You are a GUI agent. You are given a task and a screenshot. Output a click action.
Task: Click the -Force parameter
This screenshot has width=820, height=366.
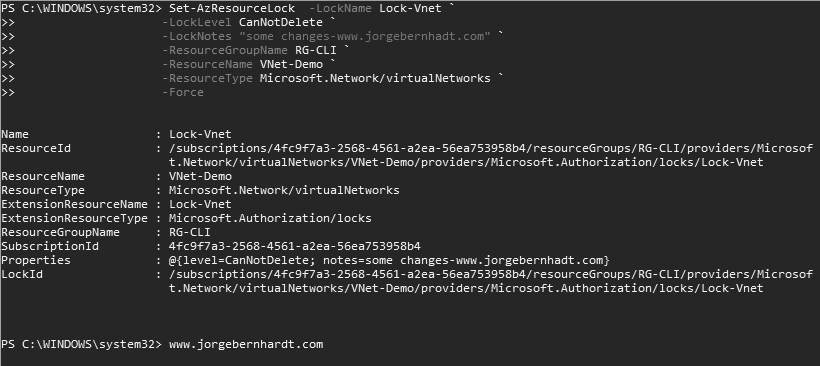click(183, 93)
